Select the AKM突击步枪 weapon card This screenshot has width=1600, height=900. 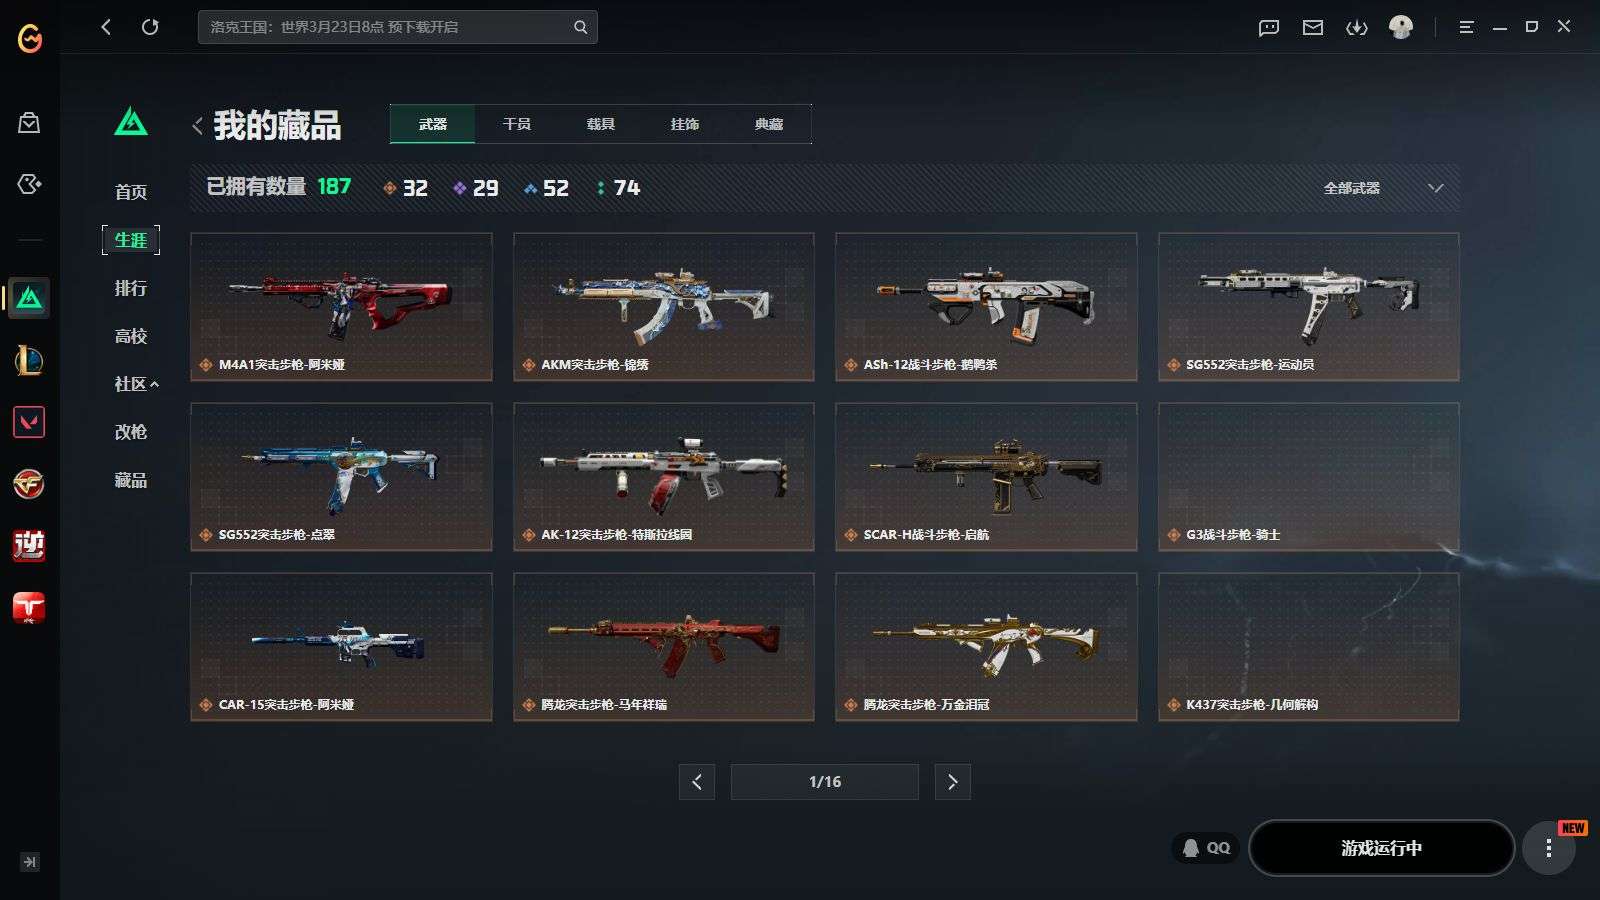[x=664, y=307]
